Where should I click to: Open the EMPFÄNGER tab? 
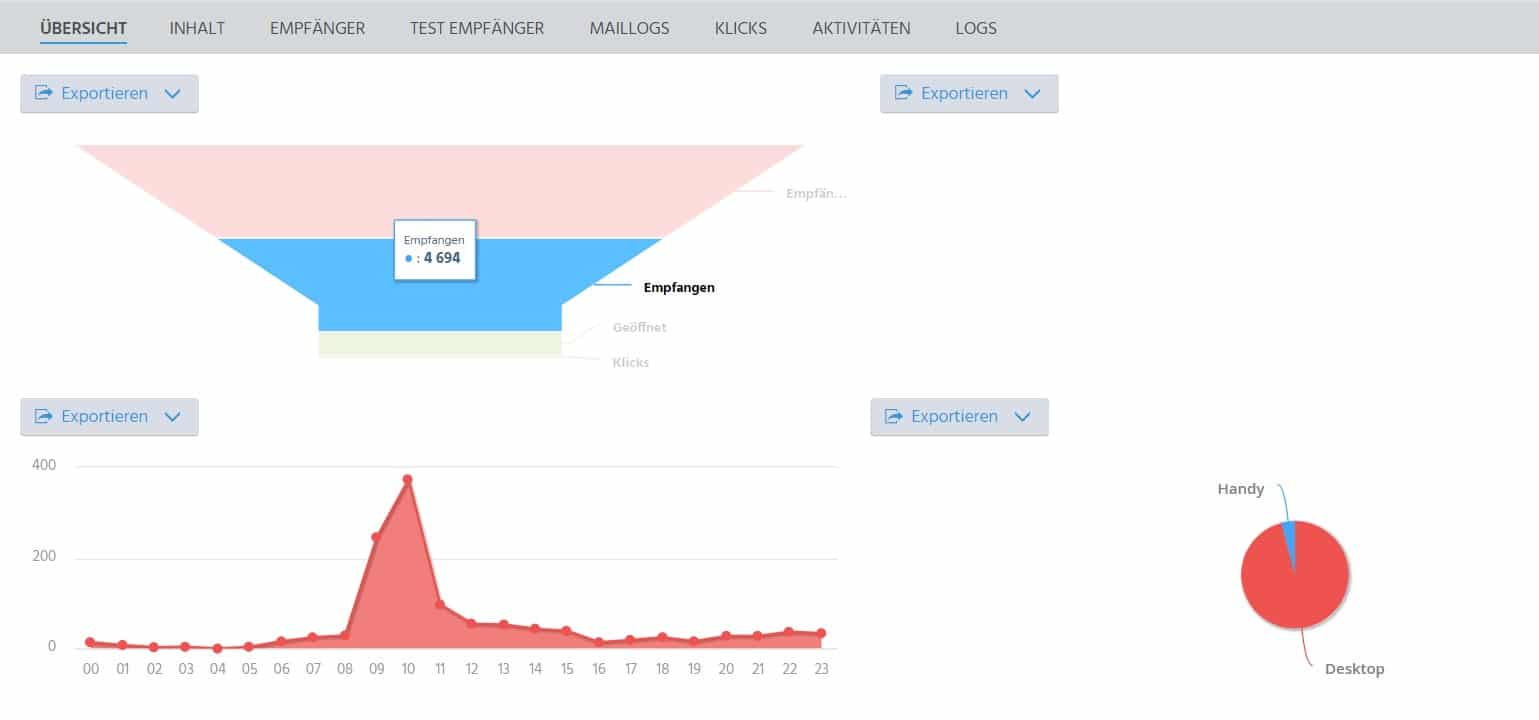click(317, 28)
